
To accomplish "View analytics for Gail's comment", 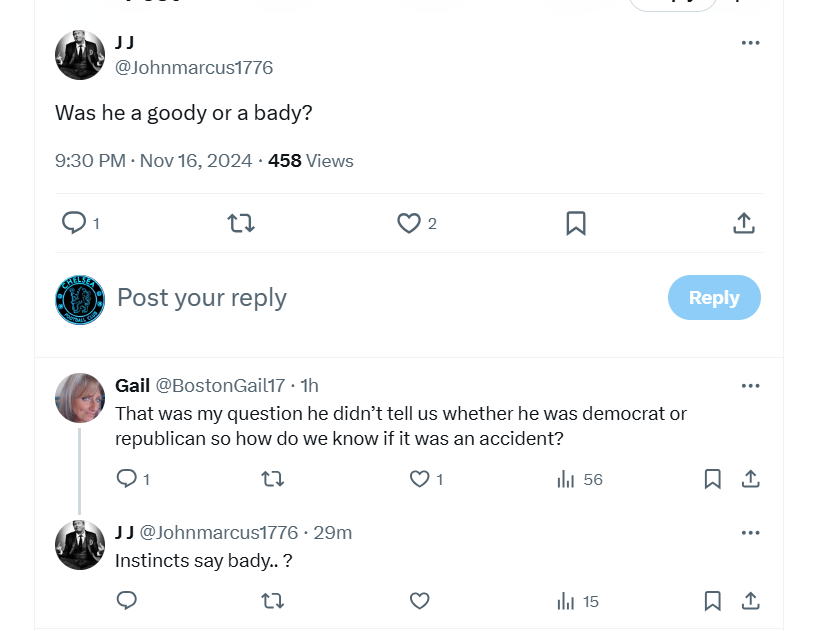I will 567,479.
